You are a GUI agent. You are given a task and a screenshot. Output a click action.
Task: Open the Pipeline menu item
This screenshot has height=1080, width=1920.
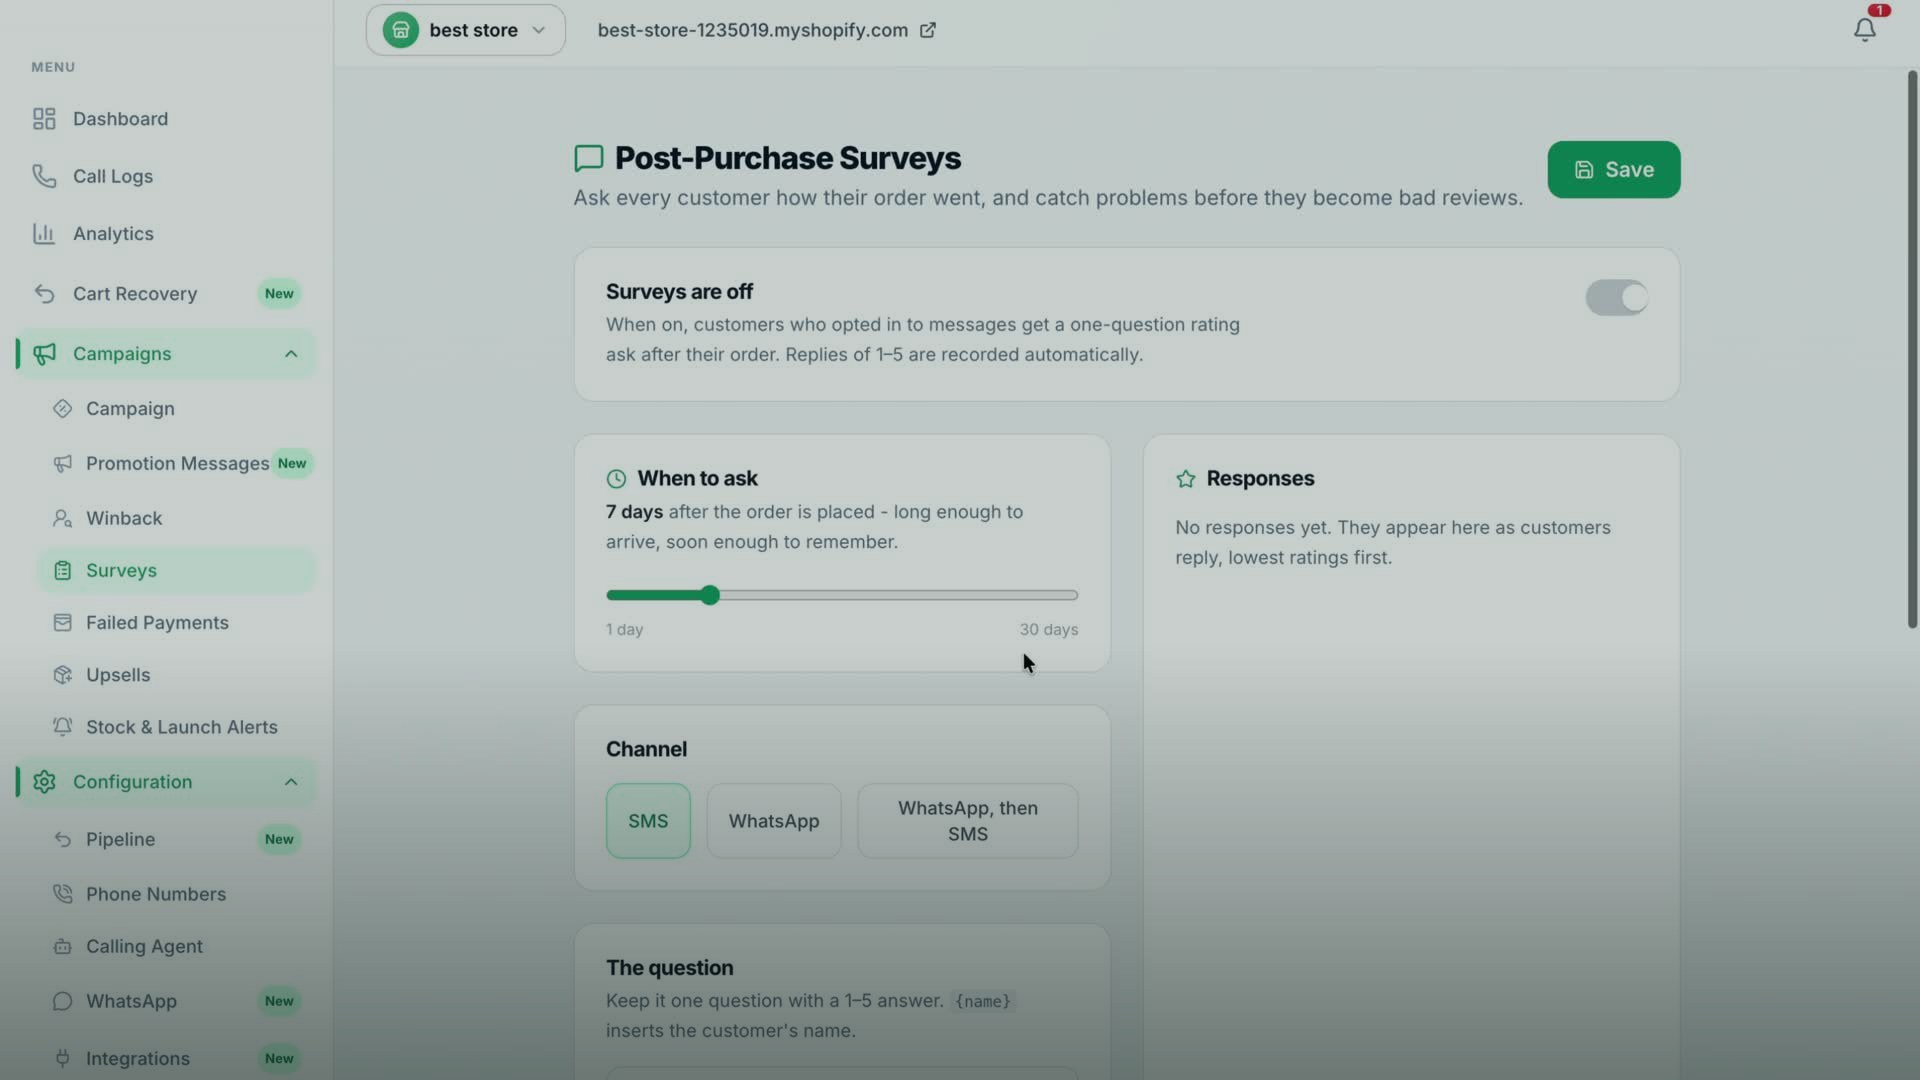pos(177,839)
